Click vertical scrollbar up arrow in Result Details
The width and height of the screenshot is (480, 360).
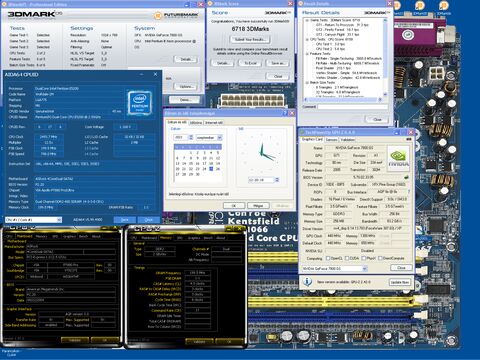pyautogui.click(x=385, y=20)
